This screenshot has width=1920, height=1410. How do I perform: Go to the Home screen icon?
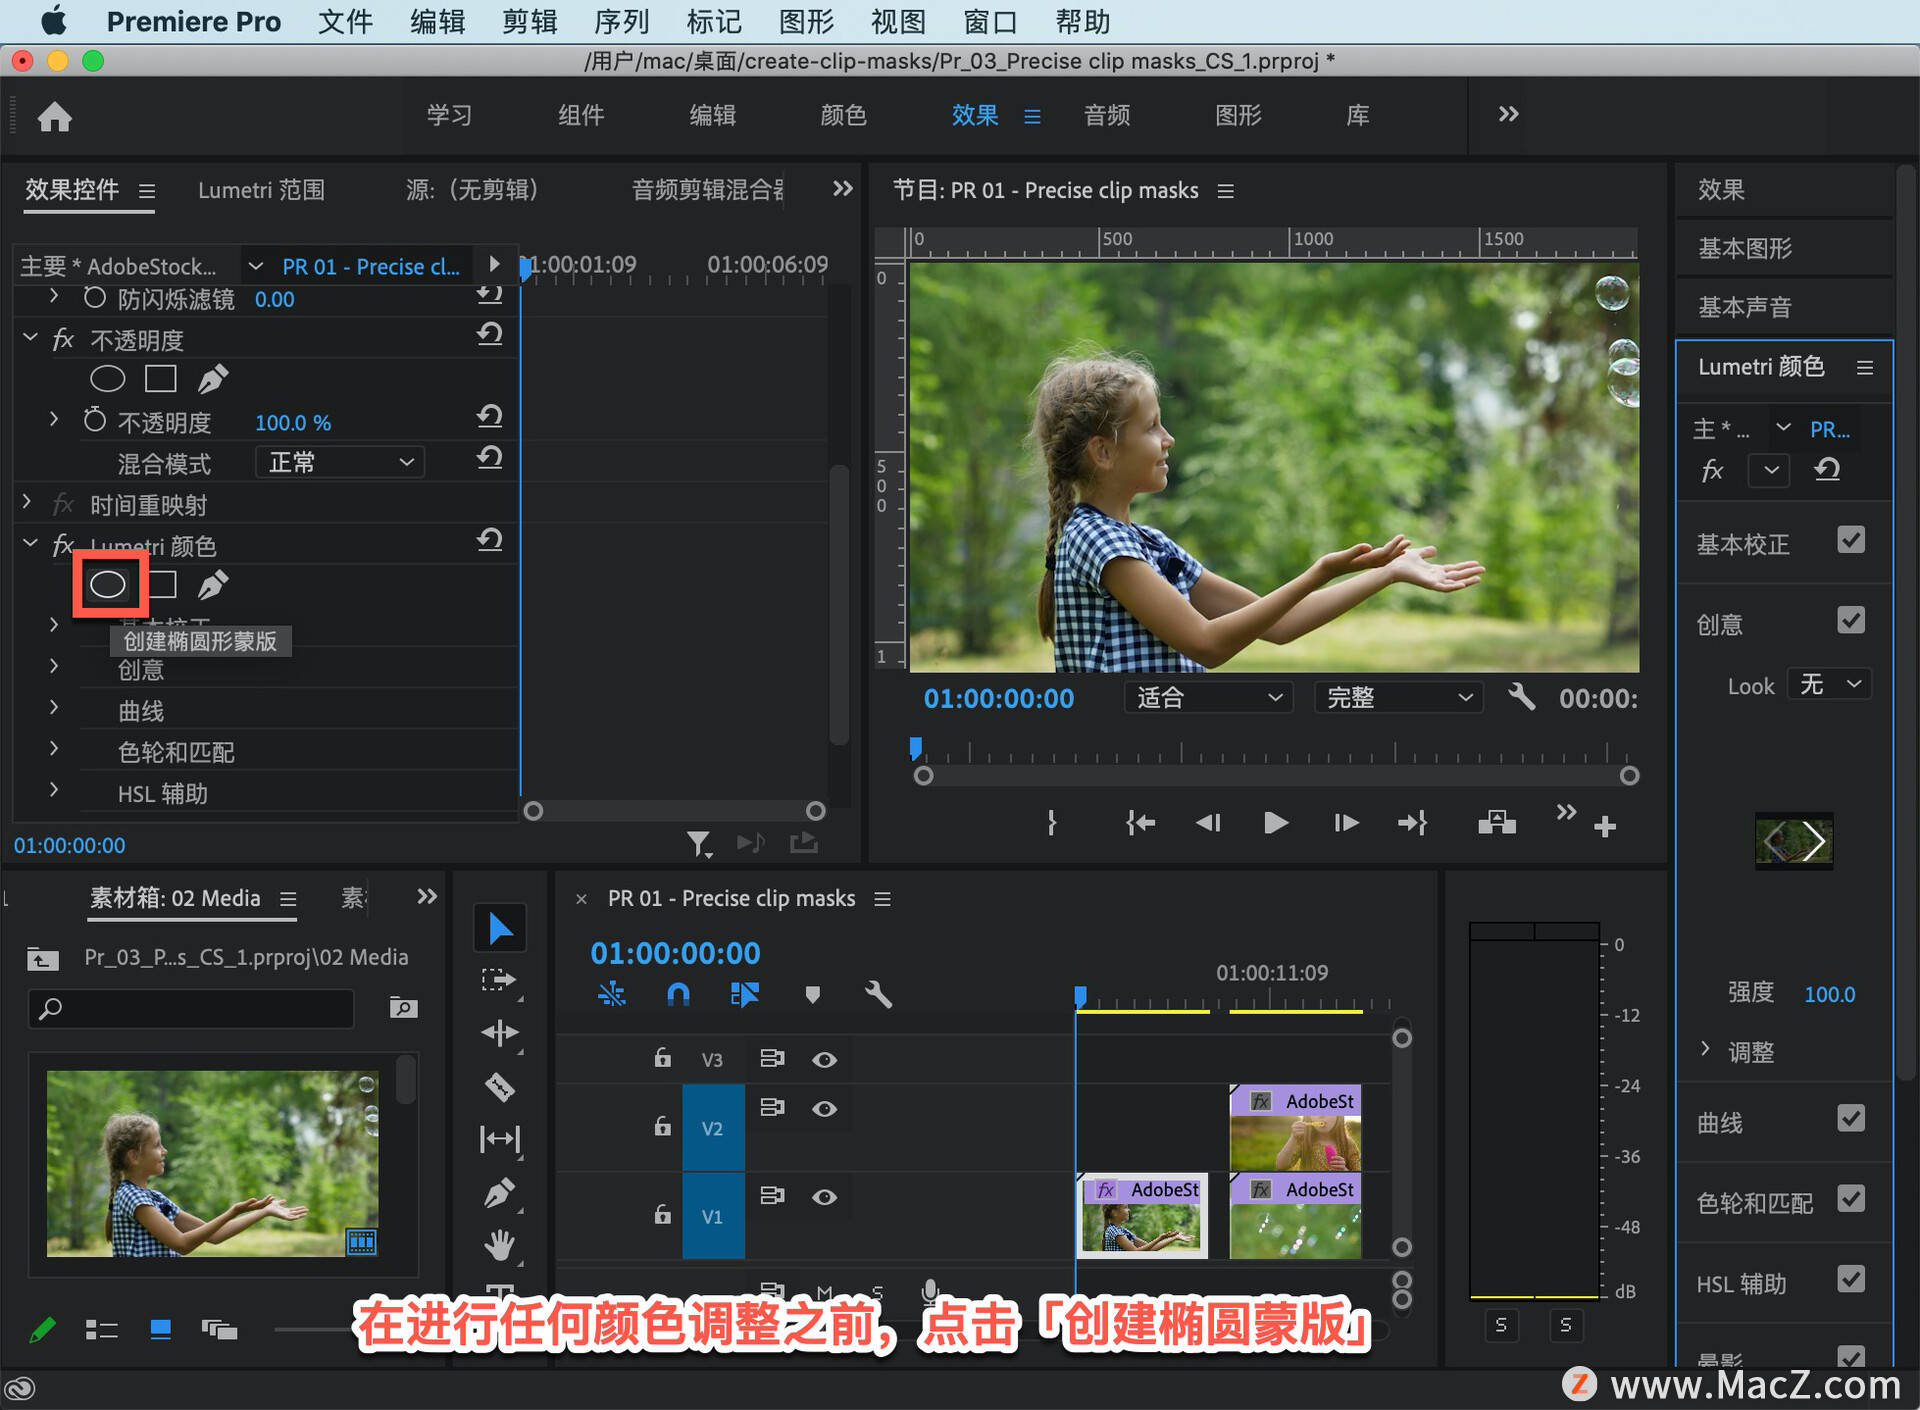(x=55, y=117)
